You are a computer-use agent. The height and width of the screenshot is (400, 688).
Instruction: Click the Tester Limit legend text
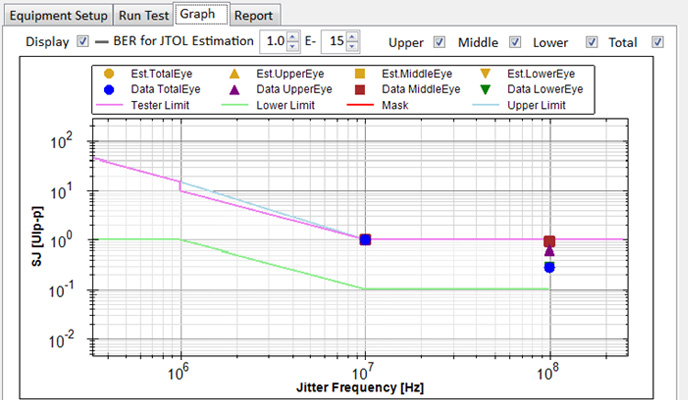point(160,105)
